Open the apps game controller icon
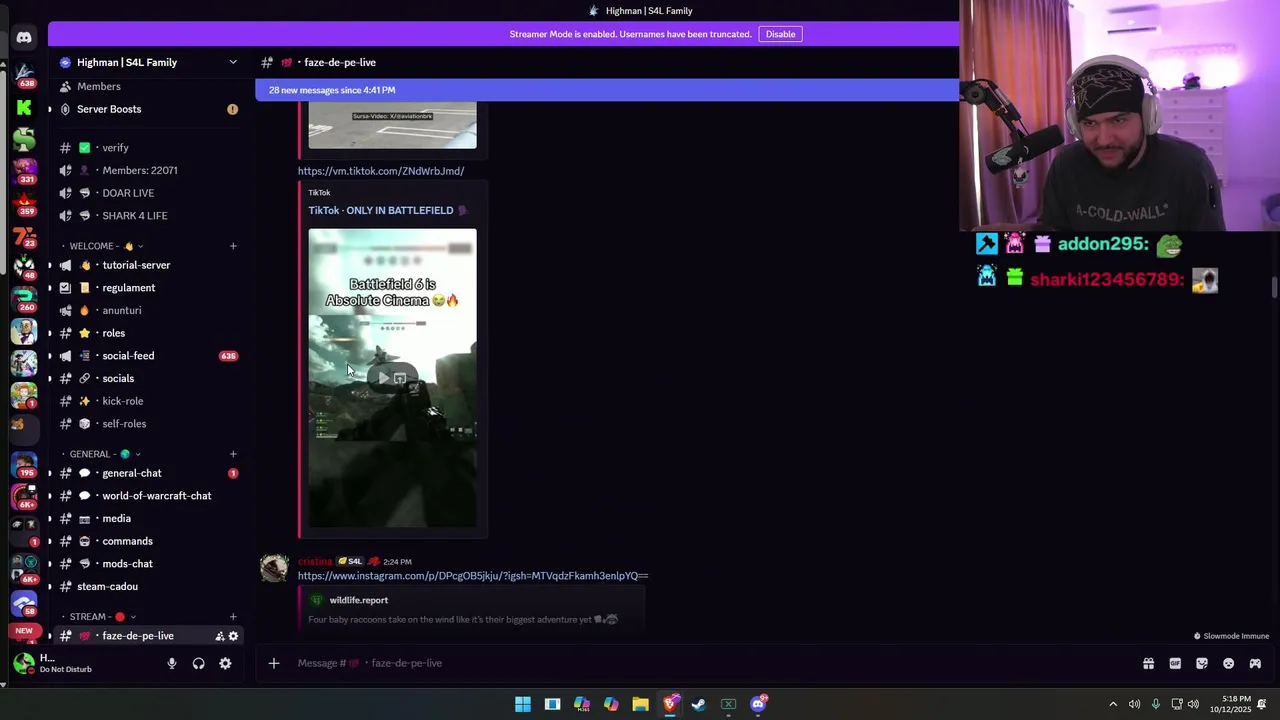The image size is (1280, 720). click(x=1255, y=663)
